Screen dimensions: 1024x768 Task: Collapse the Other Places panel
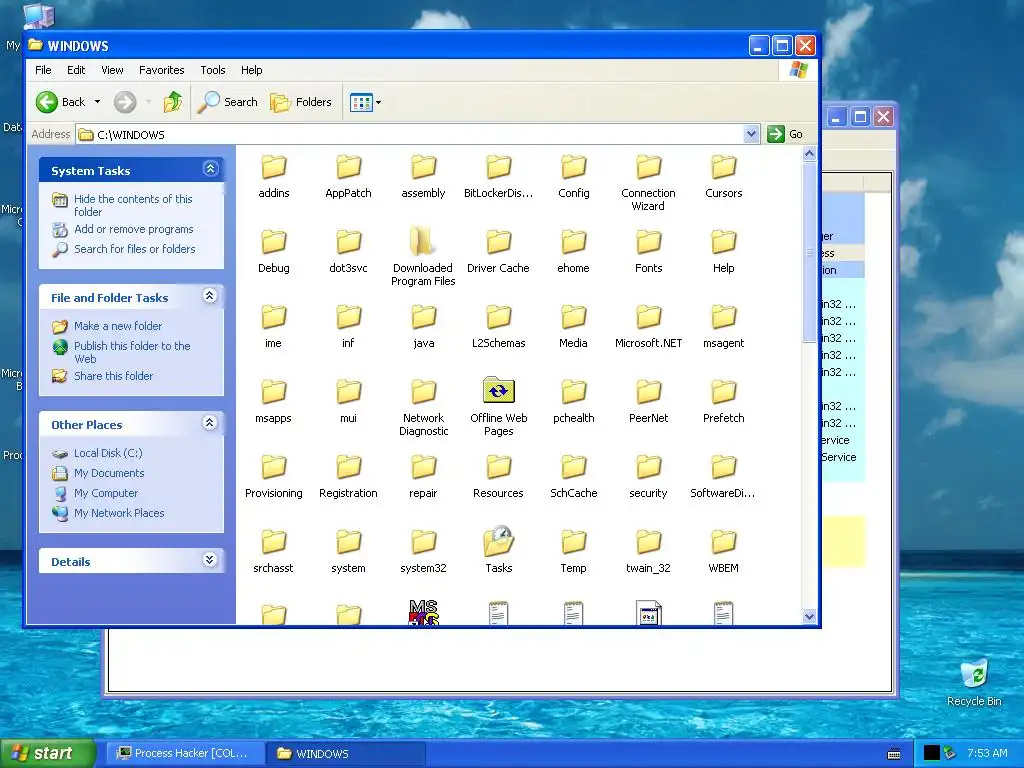click(x=210, y=423)
